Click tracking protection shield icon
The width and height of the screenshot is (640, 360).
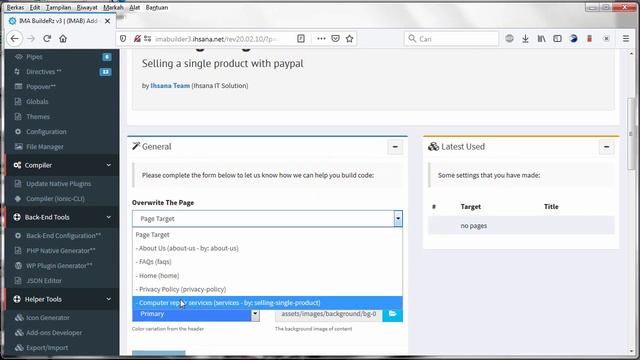pyautogui.click(x=123, y=39)
